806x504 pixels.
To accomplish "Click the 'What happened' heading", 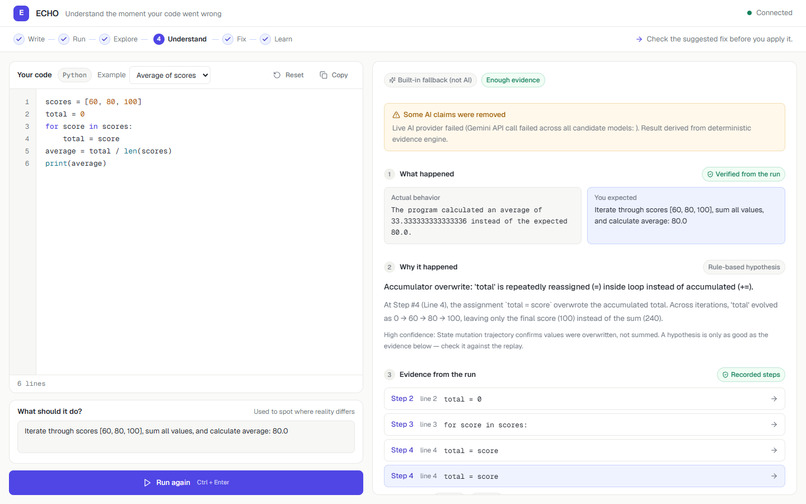I will pyautogui.click(x=427, y=174).
